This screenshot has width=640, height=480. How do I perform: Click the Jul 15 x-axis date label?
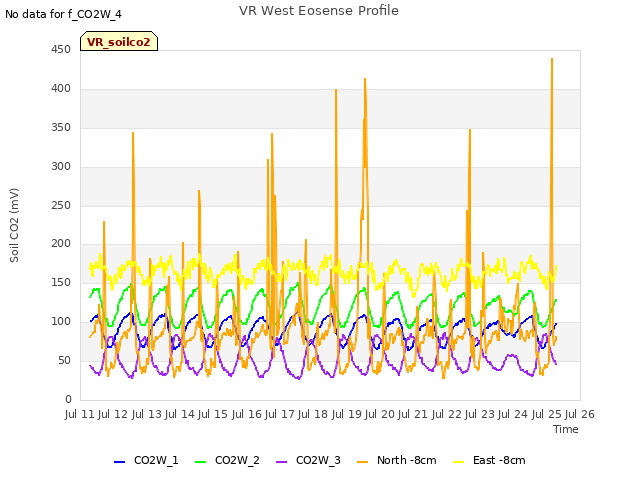(213, 414)
